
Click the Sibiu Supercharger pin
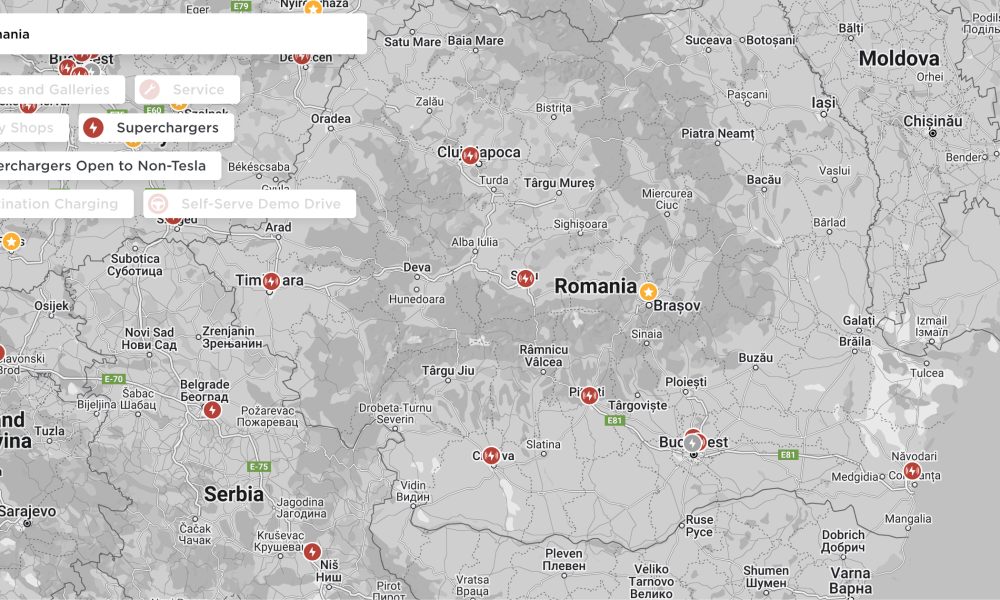526,278
